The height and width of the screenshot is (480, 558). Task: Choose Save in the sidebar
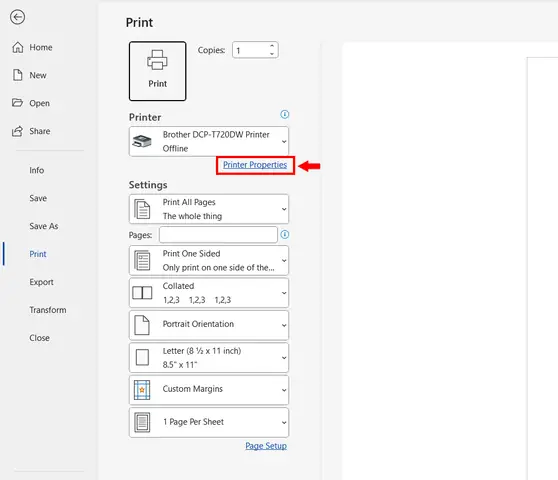point(38,198)
